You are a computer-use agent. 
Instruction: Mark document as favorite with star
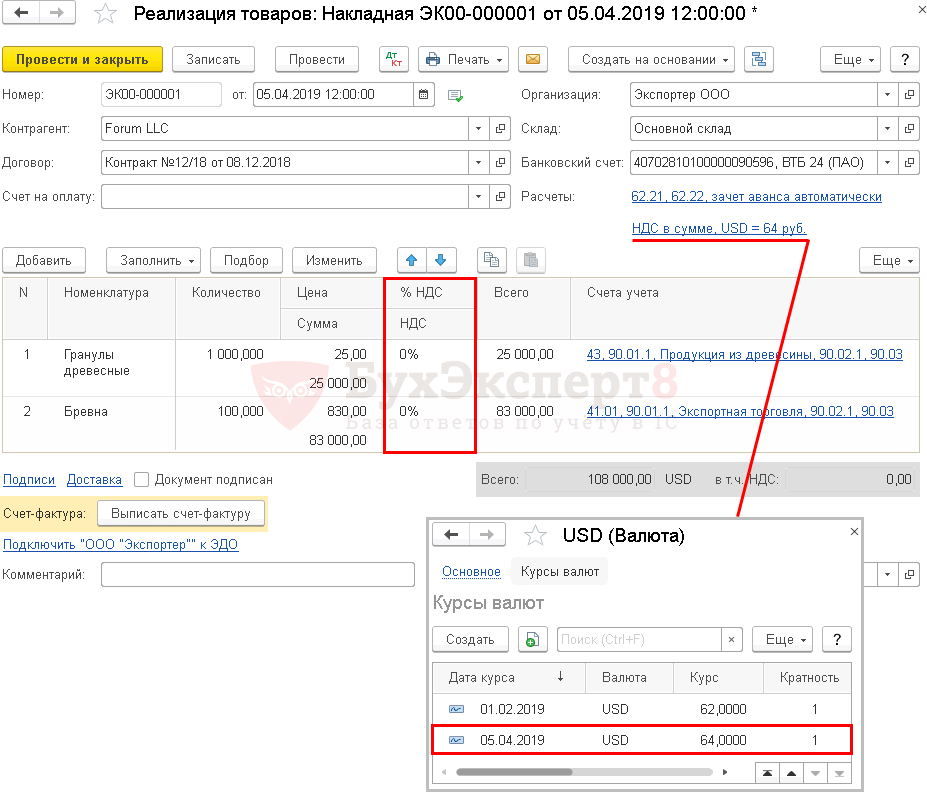click(105, 13)
